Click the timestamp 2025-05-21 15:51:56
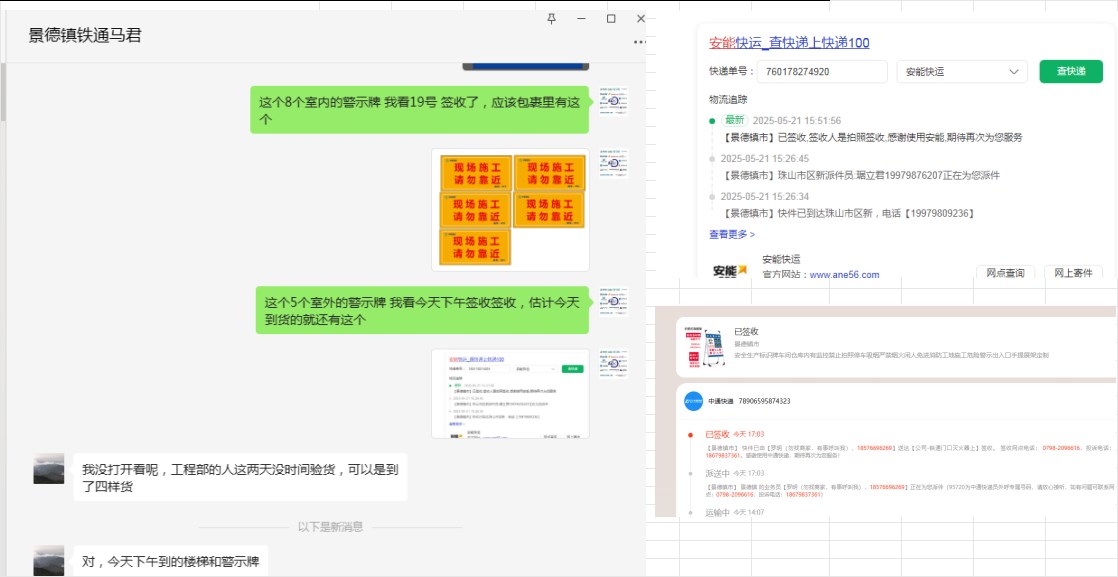The width and height of the screenshot is (1118, 577). (796, 121)
